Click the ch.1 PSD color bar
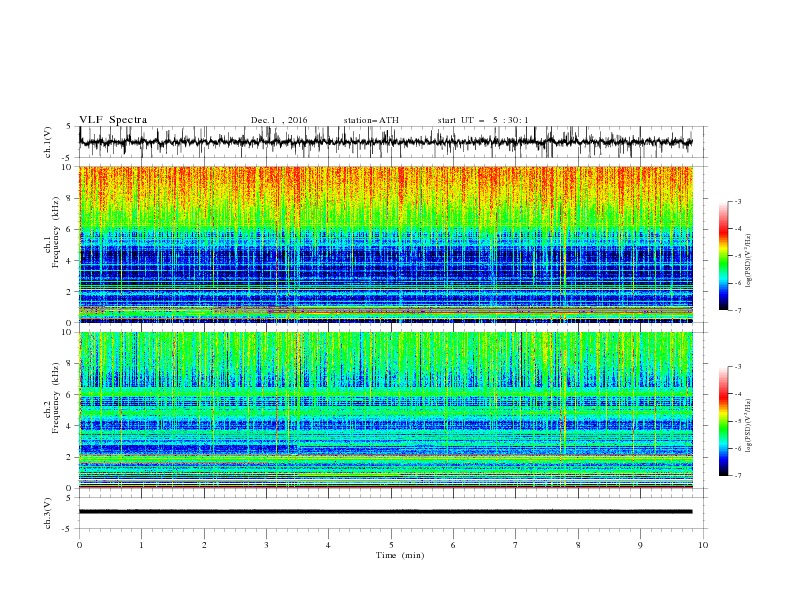The width and height of the screenshot is (792, 612). click(x=724, y=256)
